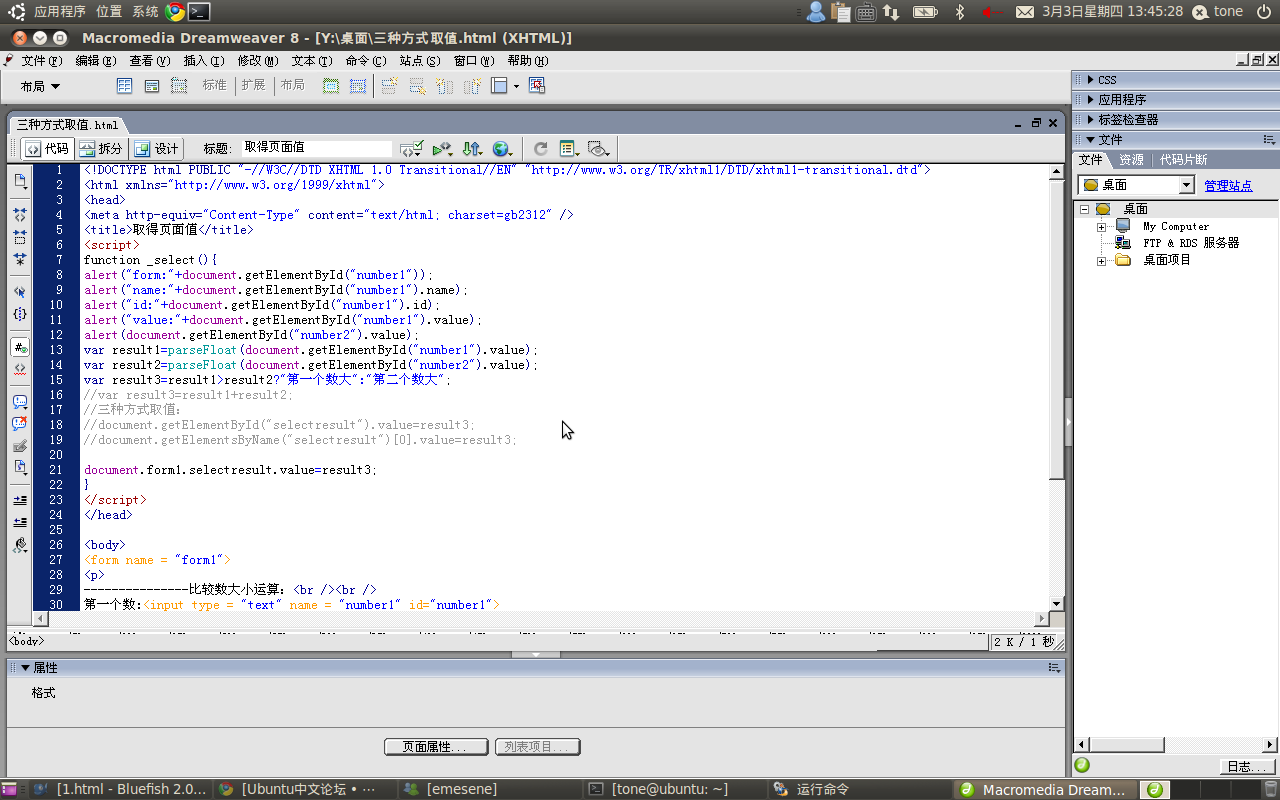Screen dimensions: 1280x800
Task: Click the Refresh design view icon
Action: (x=540, y=149)
